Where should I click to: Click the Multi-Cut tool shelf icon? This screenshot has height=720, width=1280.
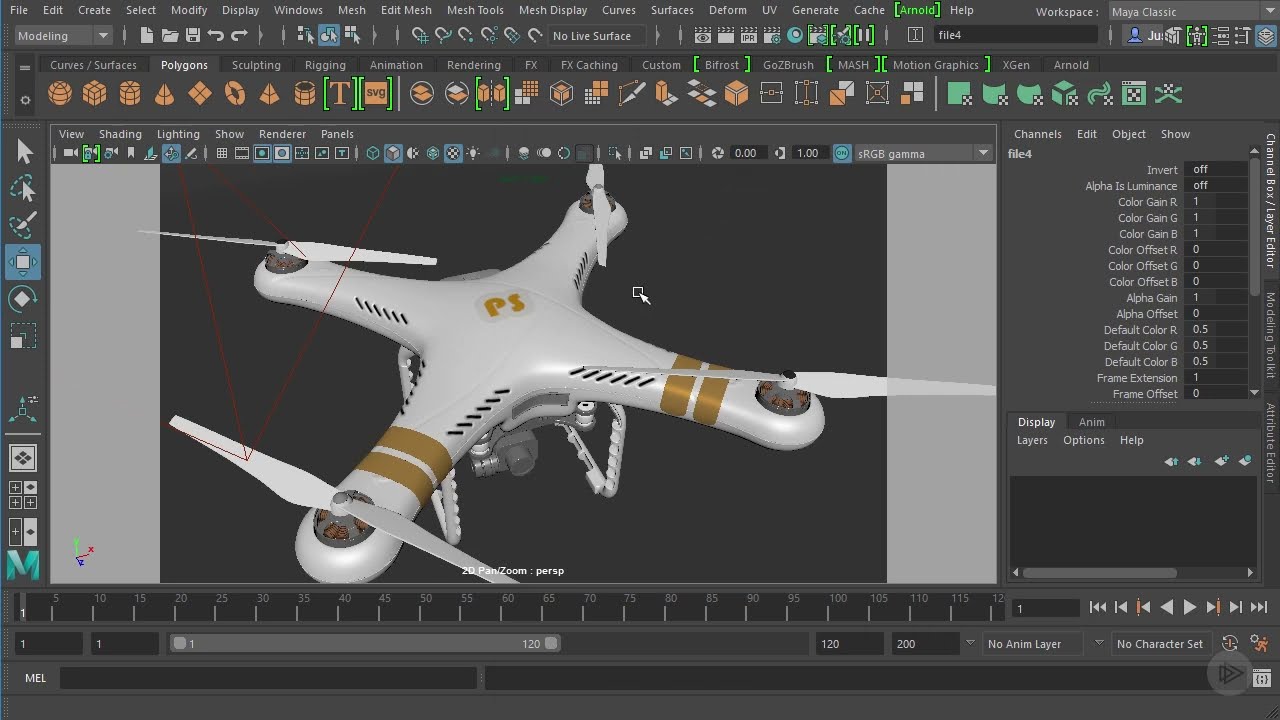[631, 95]
